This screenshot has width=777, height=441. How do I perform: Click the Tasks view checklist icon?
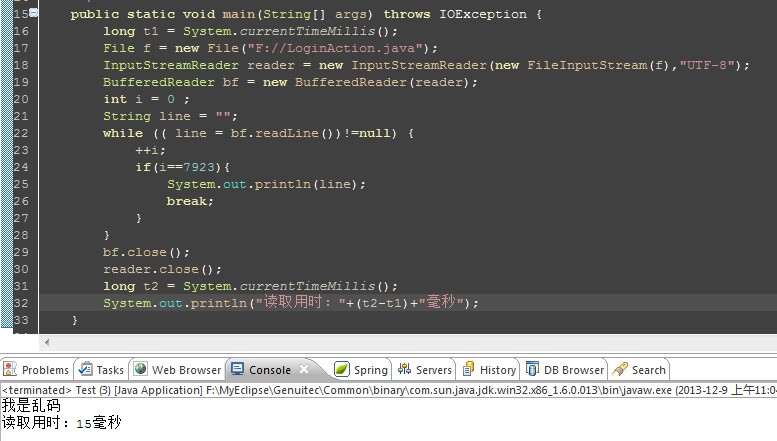[x=87, y=369]
